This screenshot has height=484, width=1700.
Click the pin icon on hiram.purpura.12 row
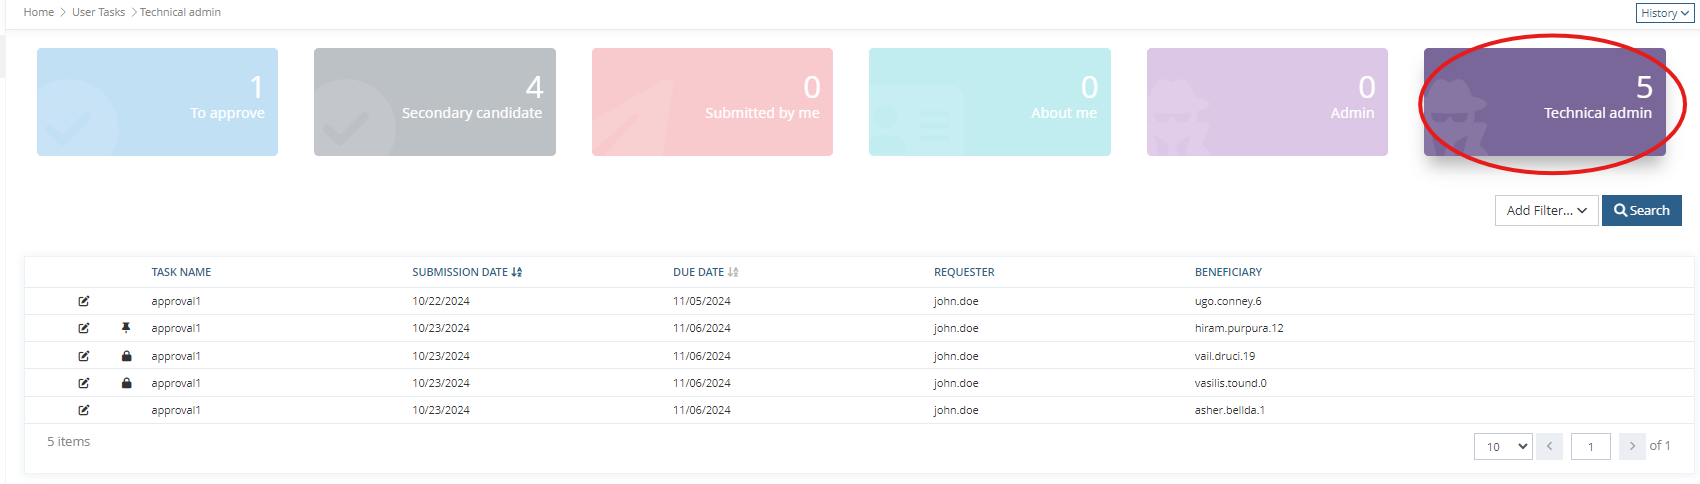tap(126, 328)
